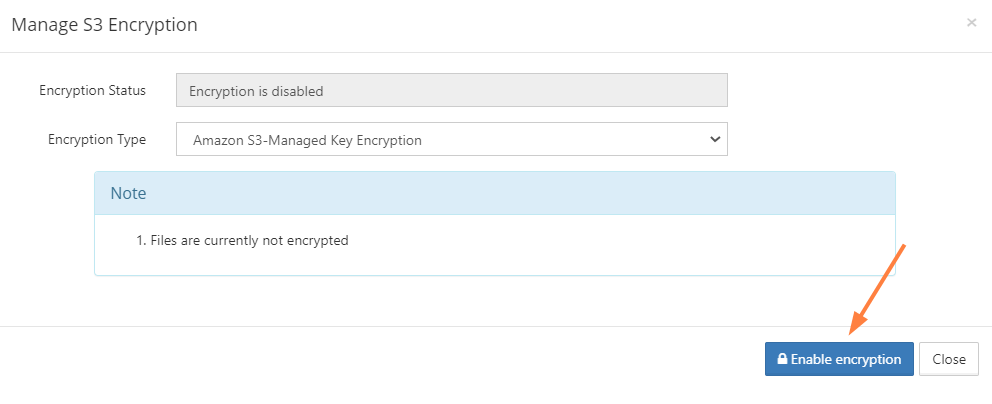Click the Encryption Status field

tap(451, 91)
